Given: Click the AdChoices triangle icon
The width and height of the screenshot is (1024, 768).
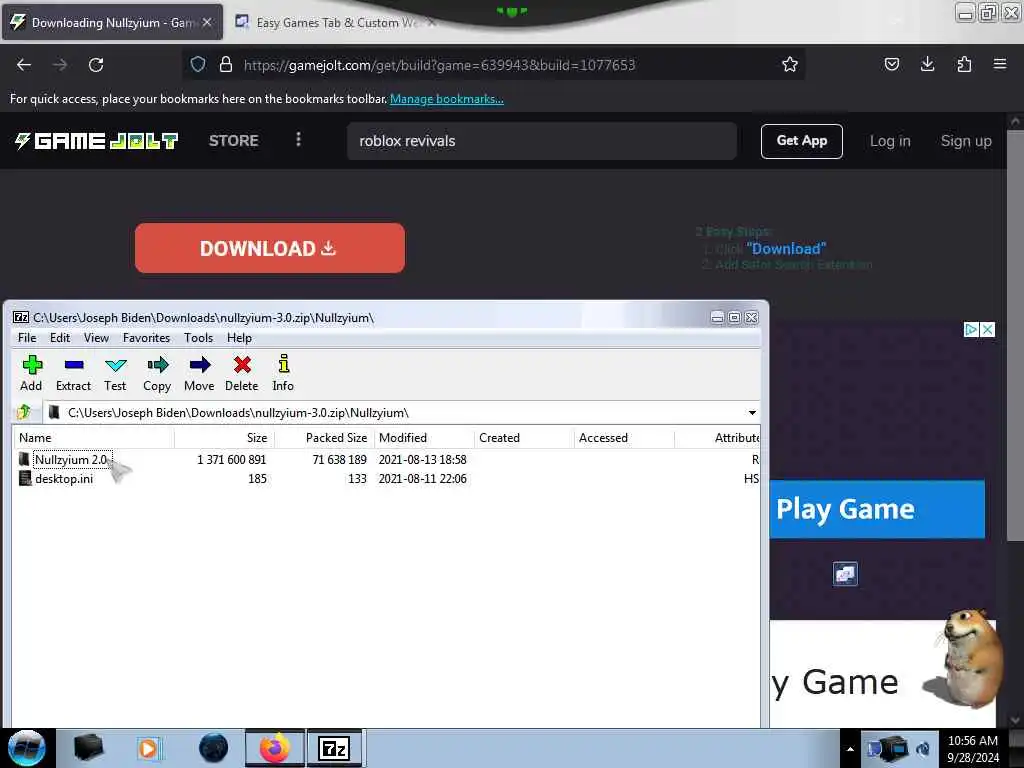Looking at the screenshot, I should 971,330.
